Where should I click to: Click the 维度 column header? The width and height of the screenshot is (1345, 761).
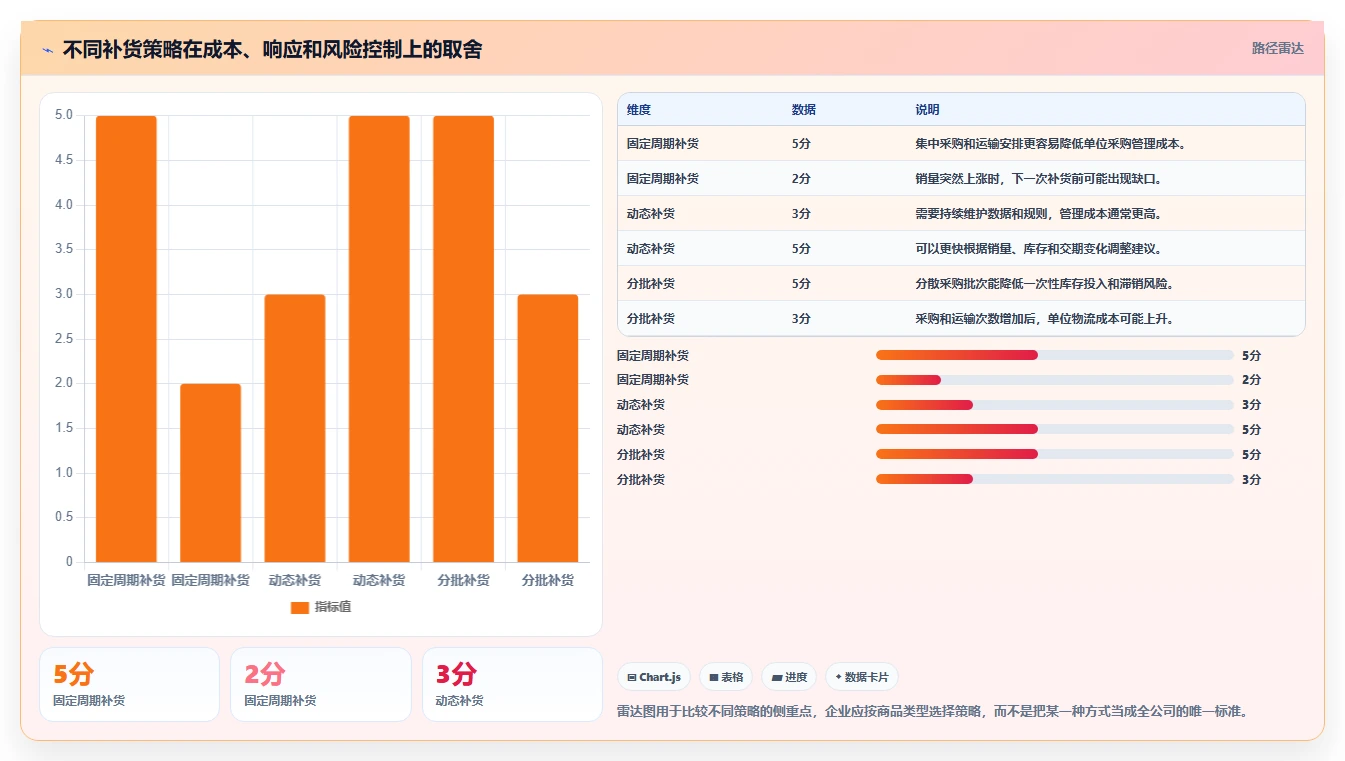click(x=639, y=110)
